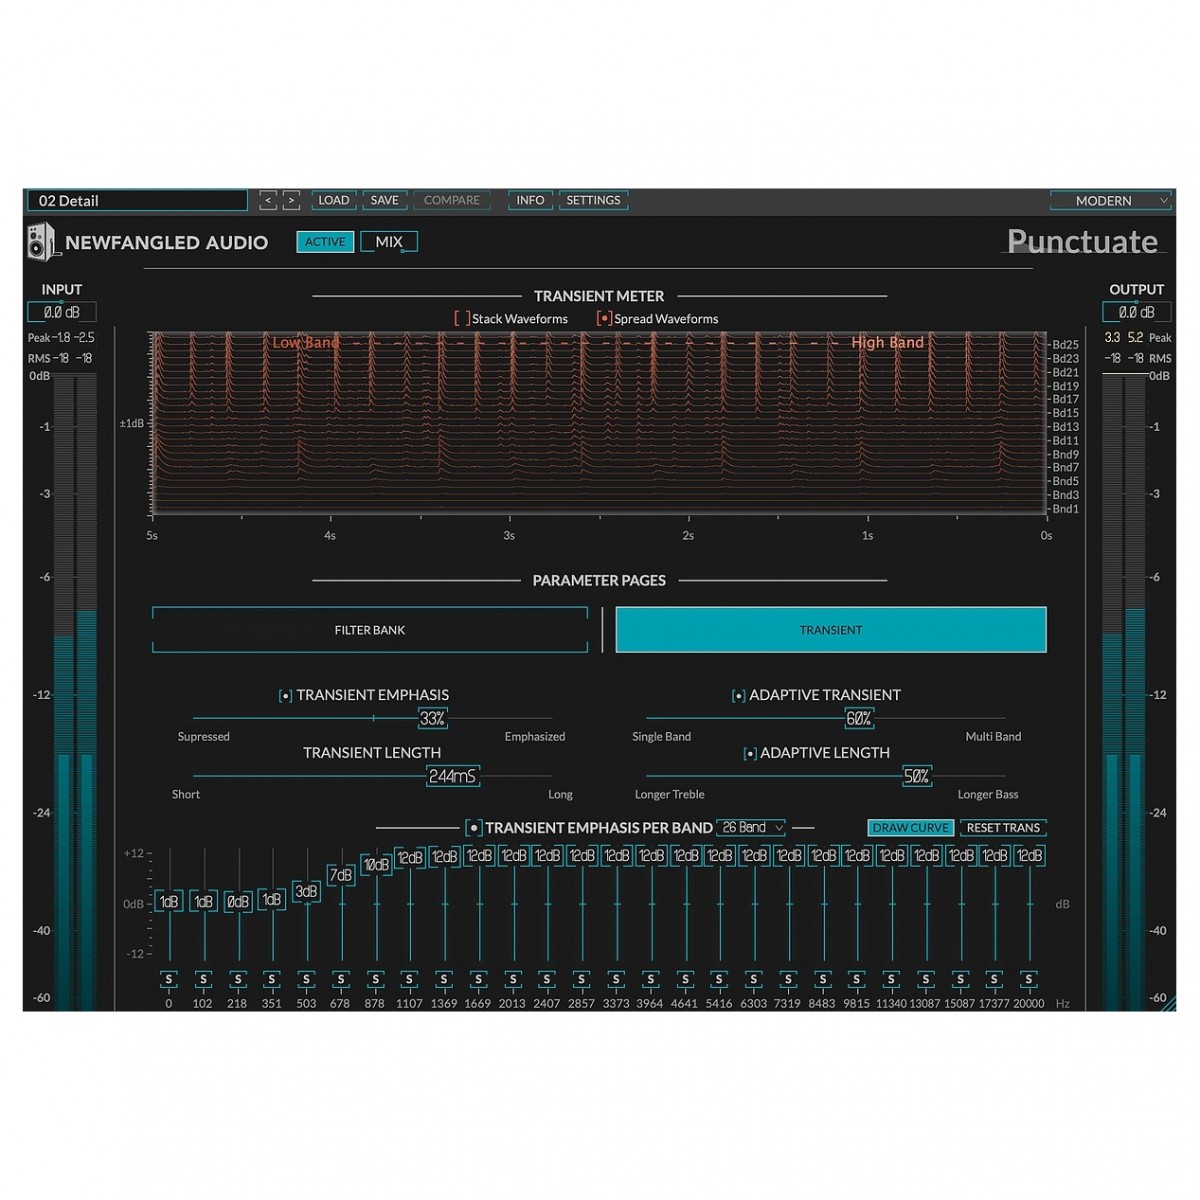The width and height of the screenshot is (1200, 1200).
Task: Solo the 1107 Hz band
Action: coord(409,979)
